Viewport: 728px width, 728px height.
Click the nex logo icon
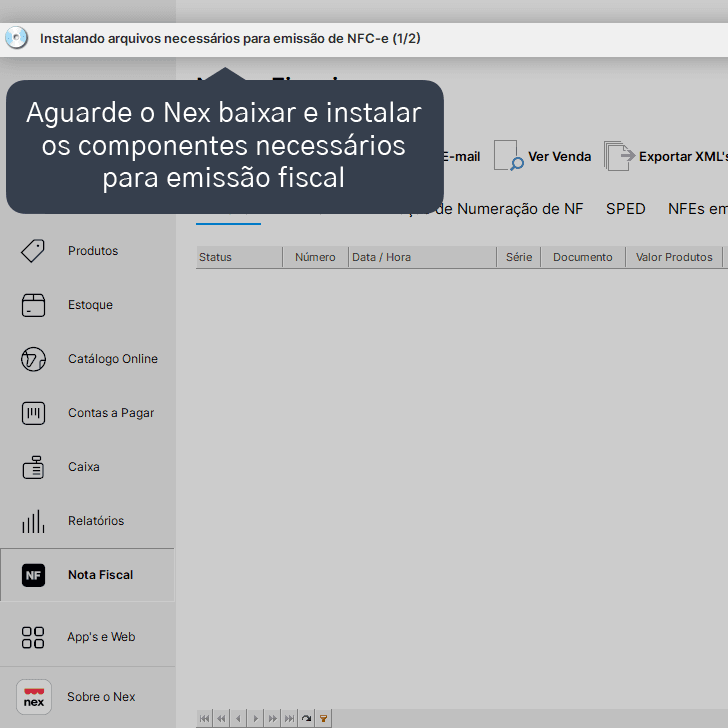pos(33,697)
